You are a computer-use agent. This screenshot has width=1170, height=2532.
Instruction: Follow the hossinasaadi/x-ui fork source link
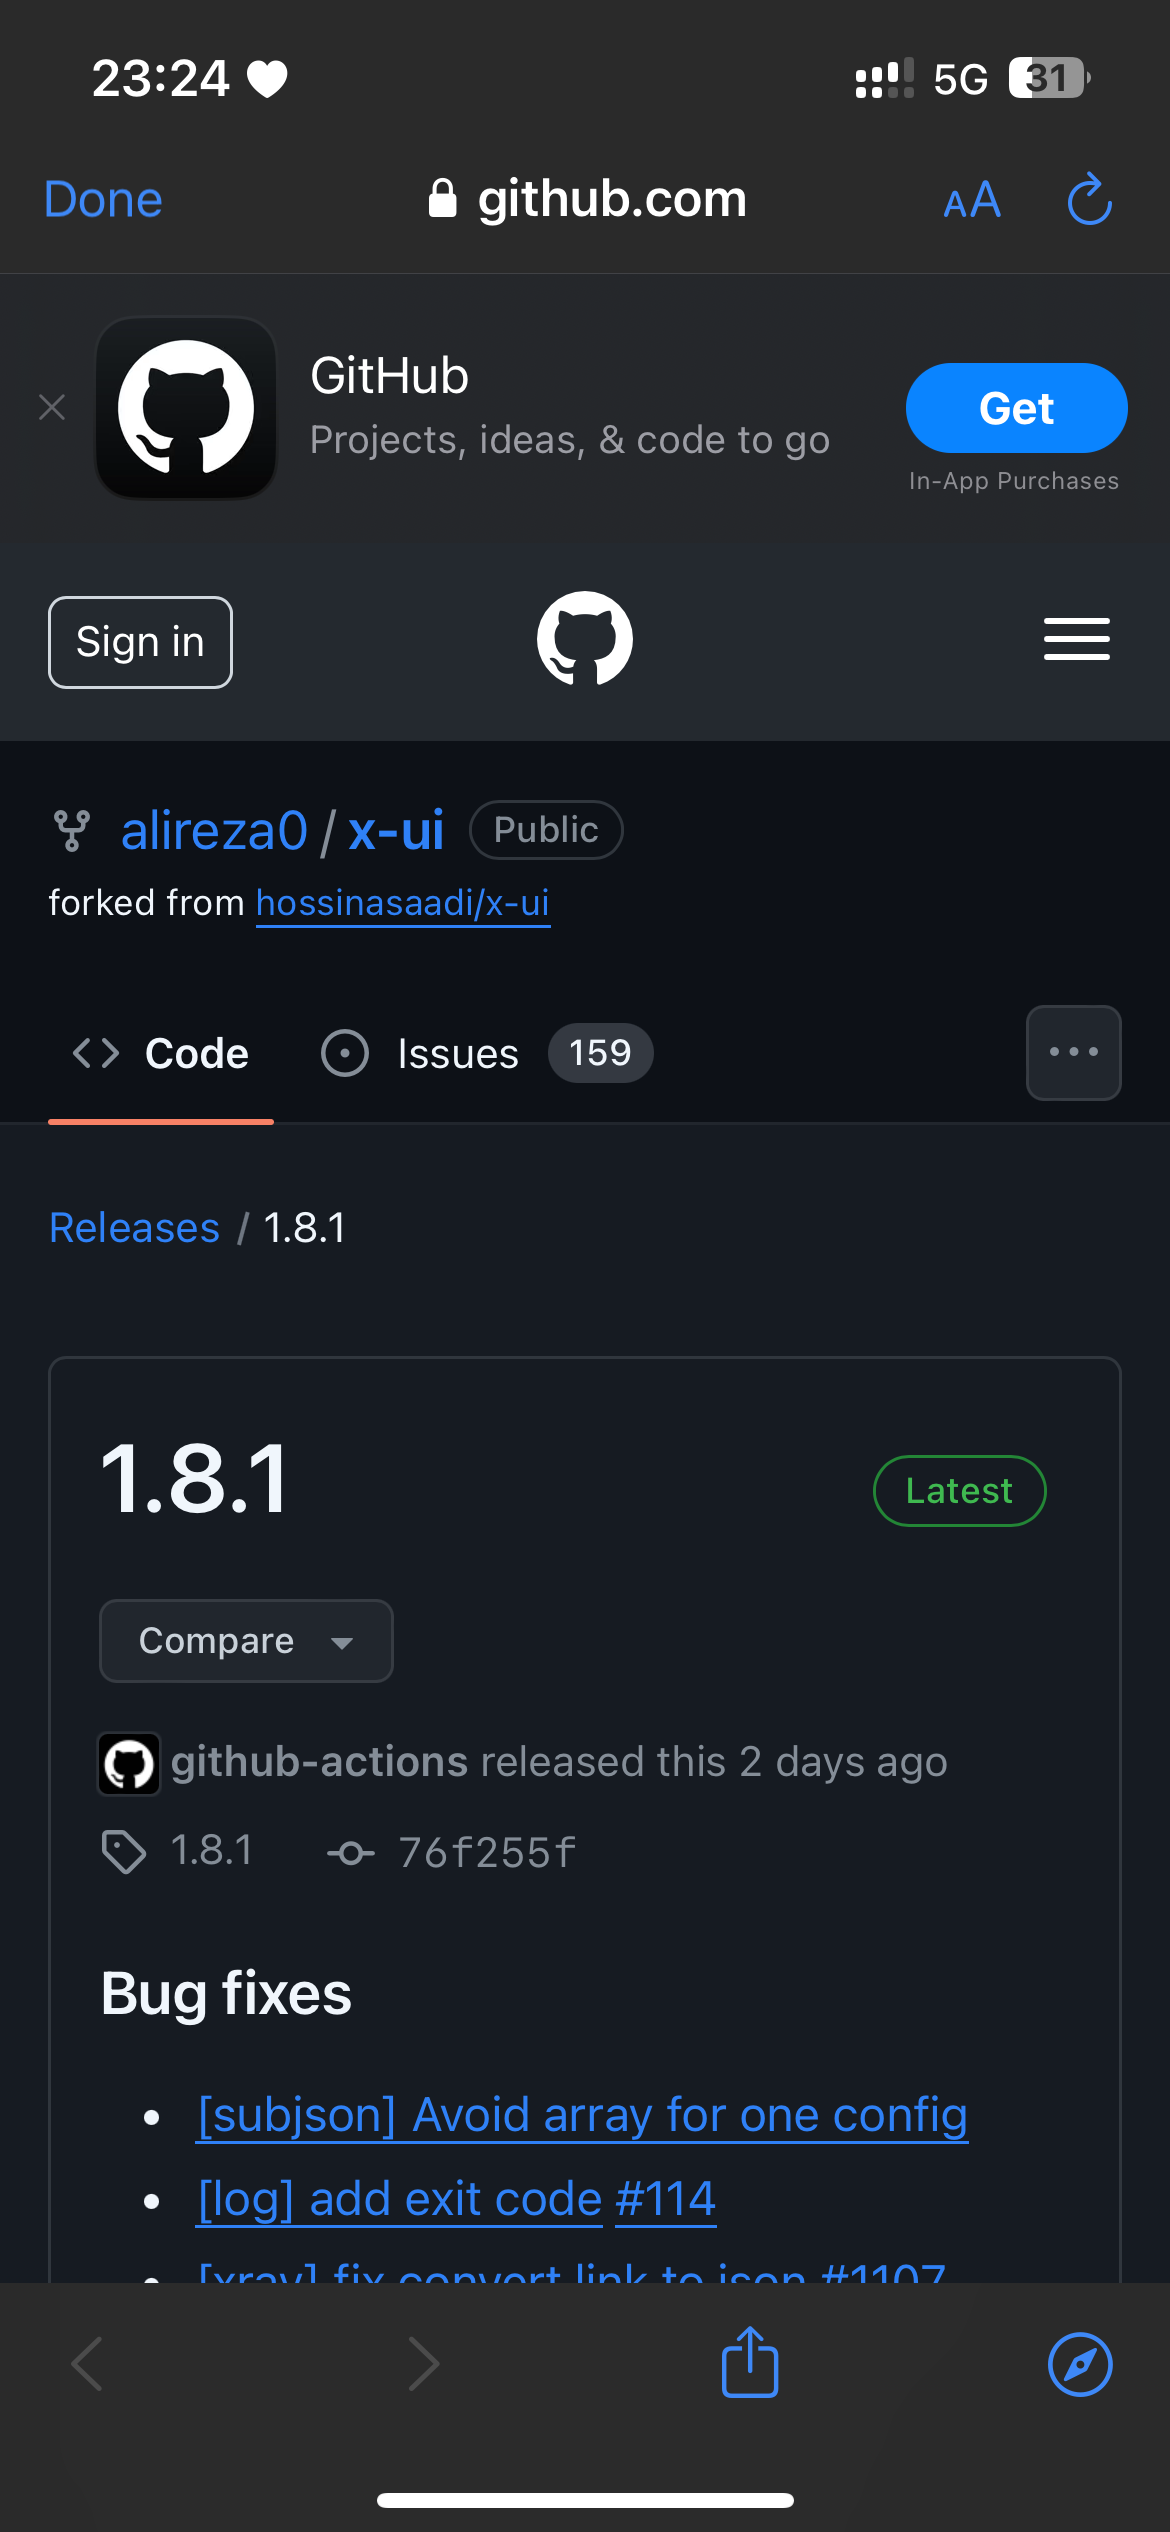tap(403, 902)
